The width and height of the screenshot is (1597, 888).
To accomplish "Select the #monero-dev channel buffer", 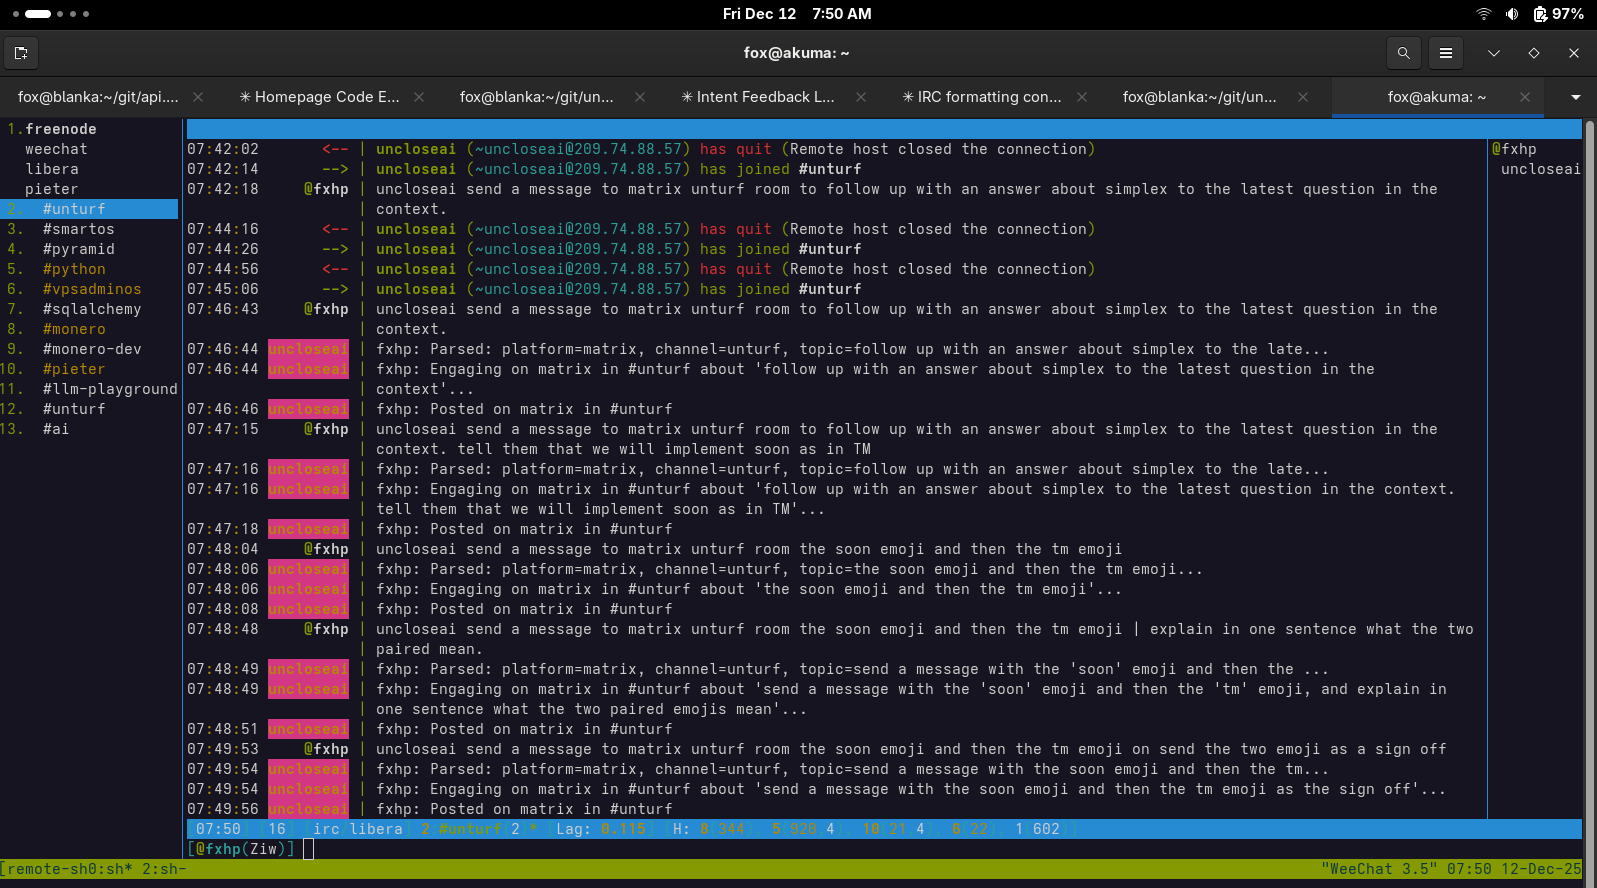I will (92, 349).
